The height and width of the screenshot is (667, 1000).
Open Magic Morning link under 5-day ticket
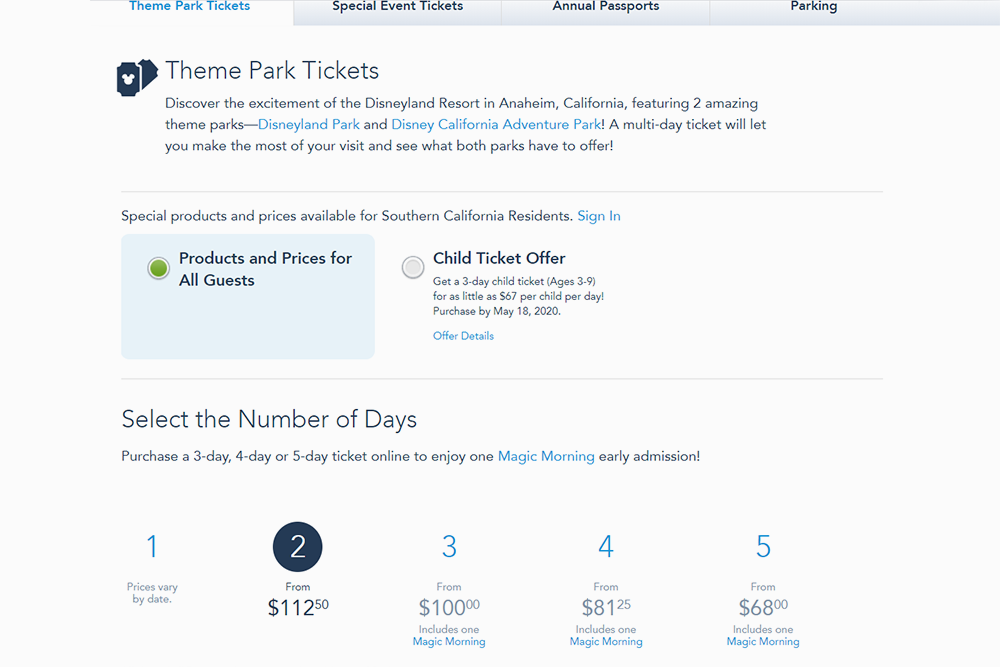tap(763, 641)
